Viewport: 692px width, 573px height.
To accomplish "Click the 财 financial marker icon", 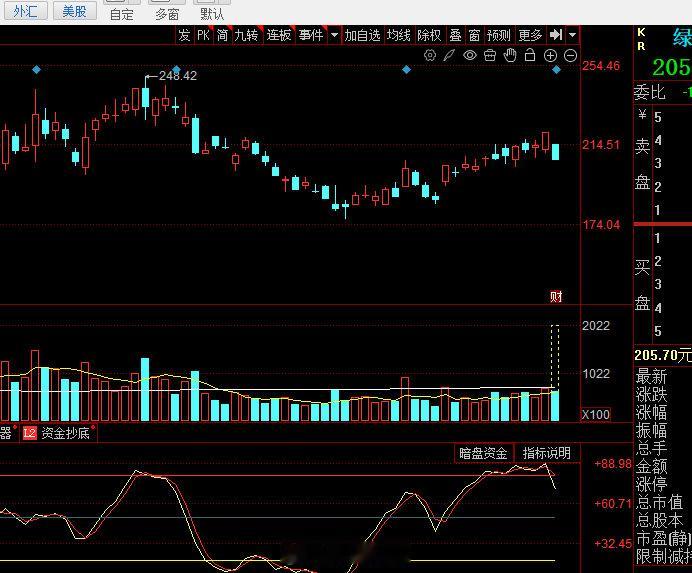I will pos(556,296).
